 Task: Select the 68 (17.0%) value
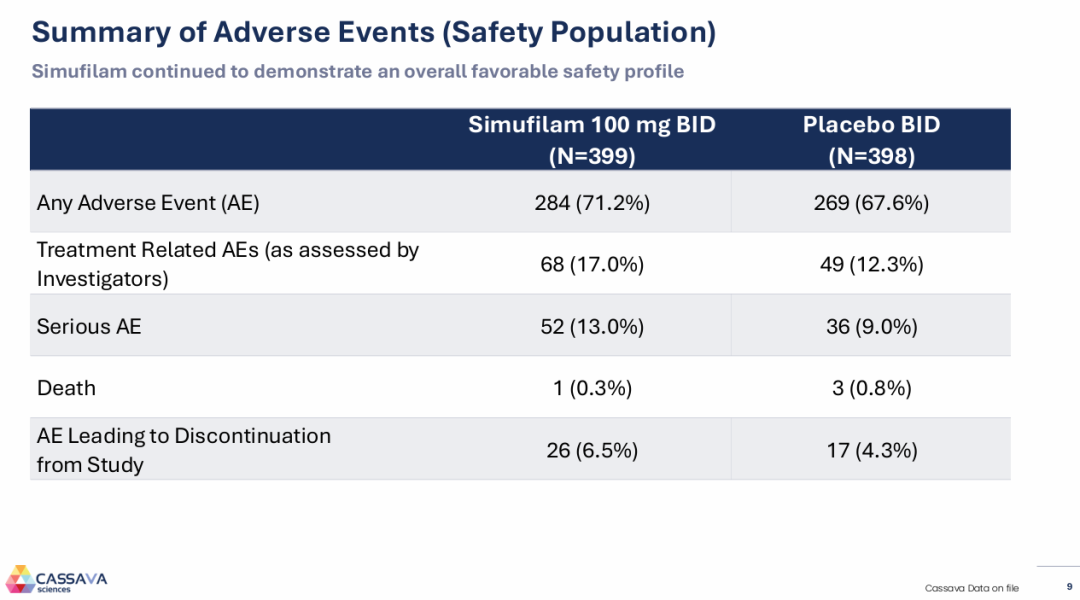(592, 265)
